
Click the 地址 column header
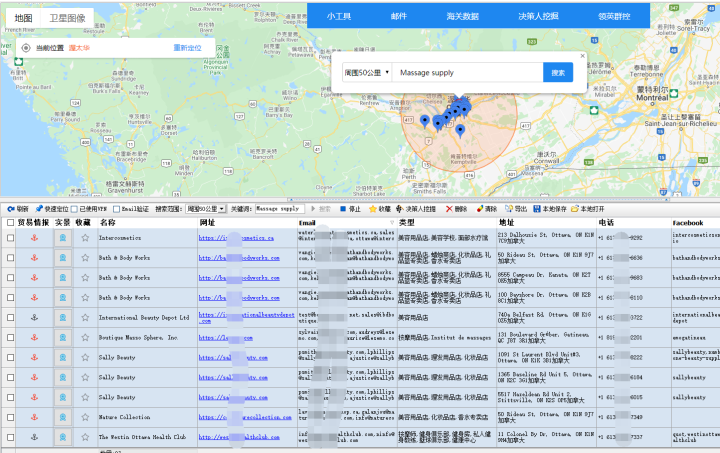(x=547, y=223)
